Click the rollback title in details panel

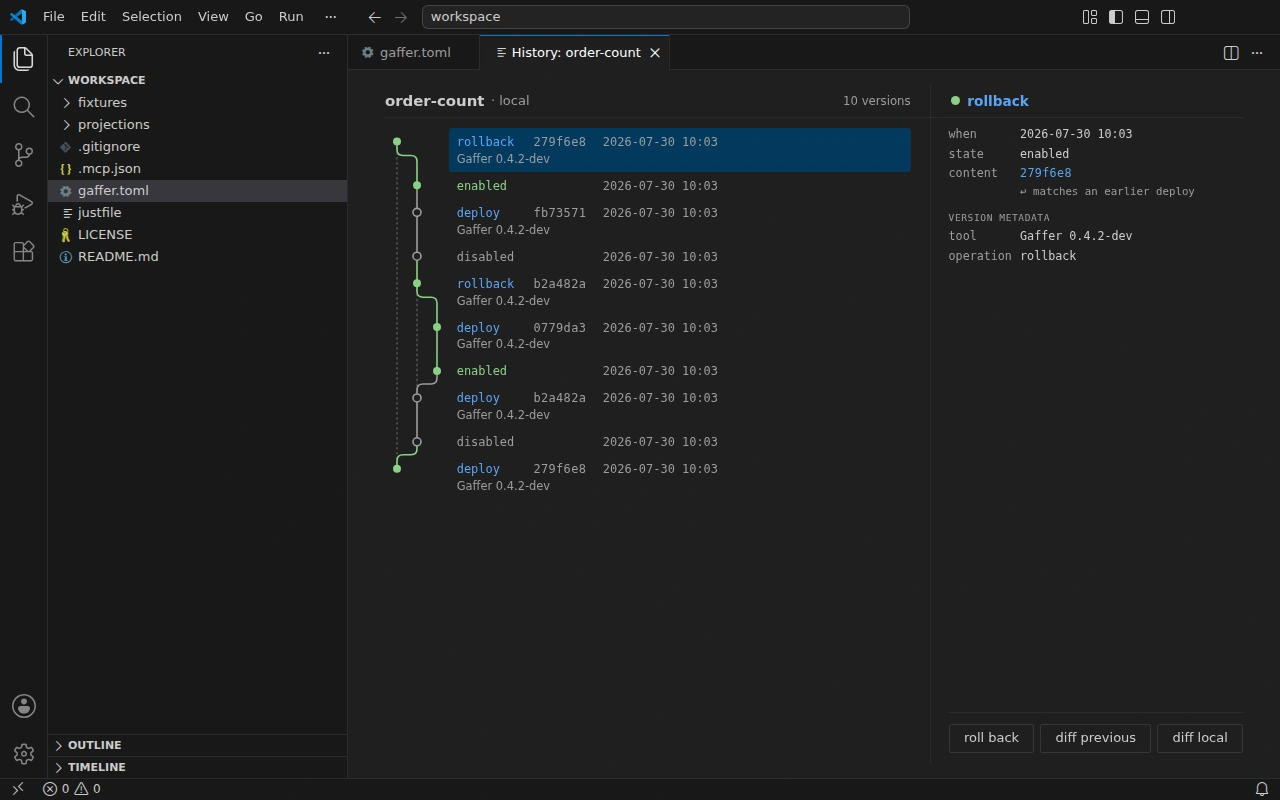point(997,101)
